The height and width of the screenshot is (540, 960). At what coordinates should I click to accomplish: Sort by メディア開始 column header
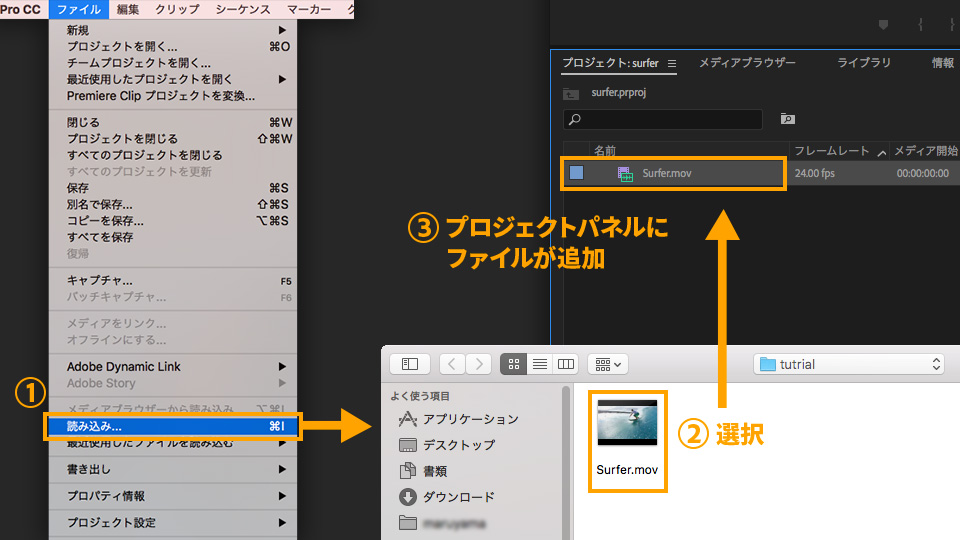pos(926,151)
